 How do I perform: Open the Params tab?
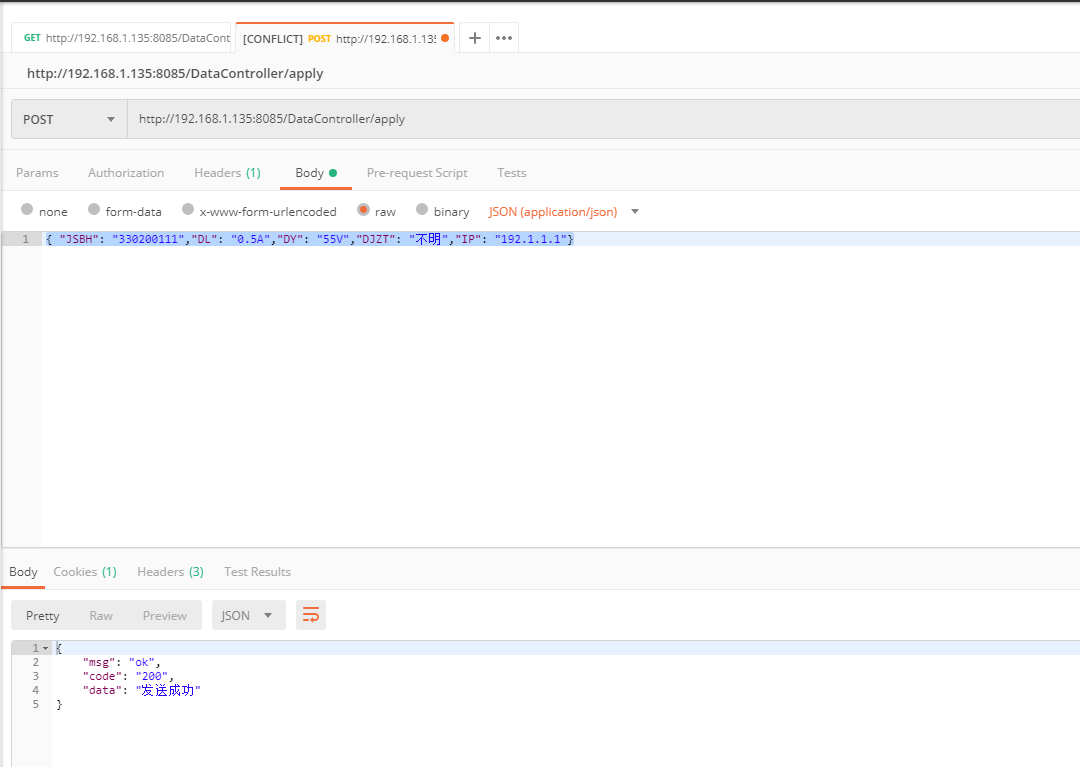(x=37, y=173)
